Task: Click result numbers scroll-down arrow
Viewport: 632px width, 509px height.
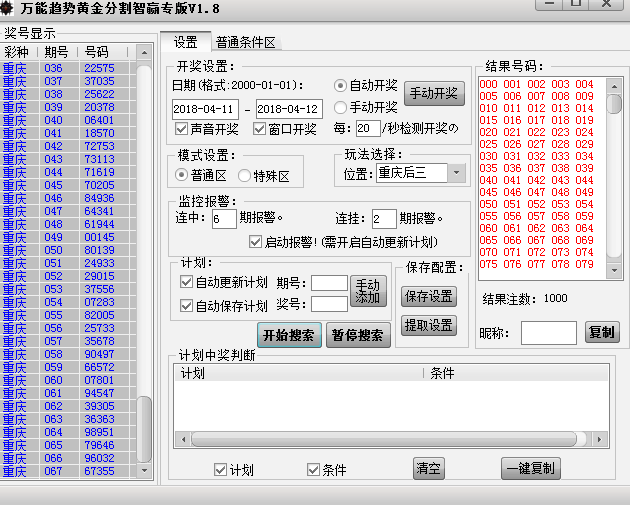Action: [x=614, y=270]
